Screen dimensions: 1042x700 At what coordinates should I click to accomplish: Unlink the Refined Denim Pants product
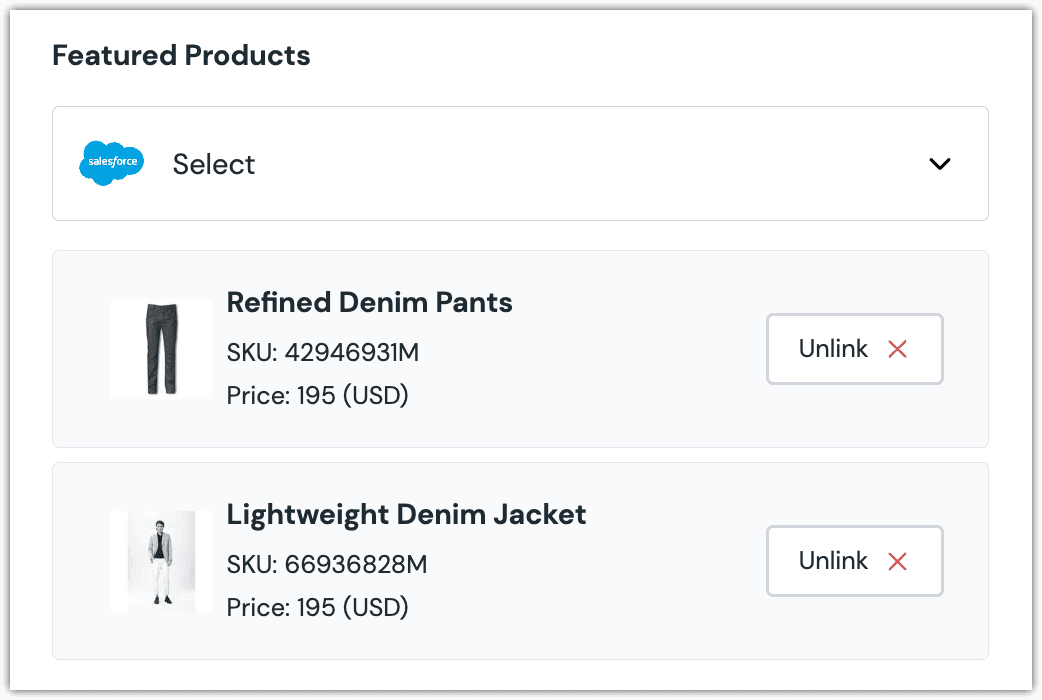(x=854, y=349)
